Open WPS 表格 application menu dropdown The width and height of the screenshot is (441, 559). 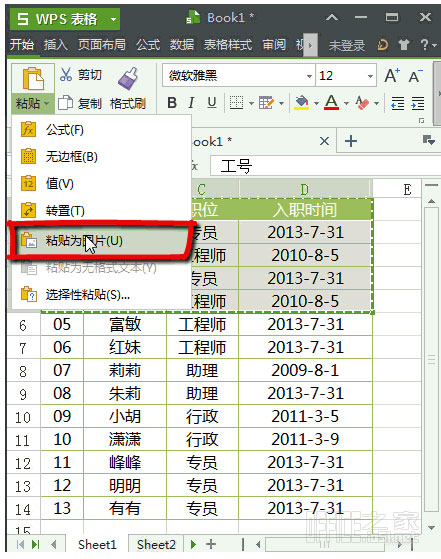click(113, 19)
